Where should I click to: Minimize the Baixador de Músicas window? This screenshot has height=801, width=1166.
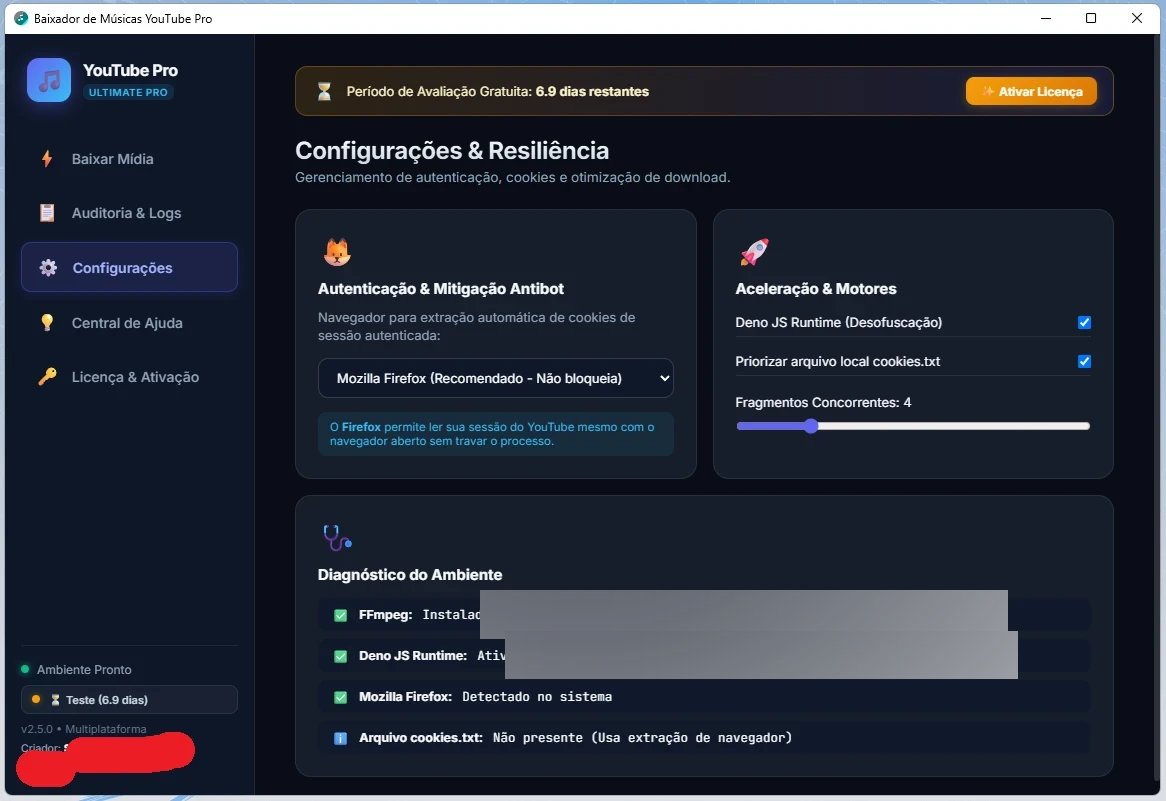[1046, 19]
